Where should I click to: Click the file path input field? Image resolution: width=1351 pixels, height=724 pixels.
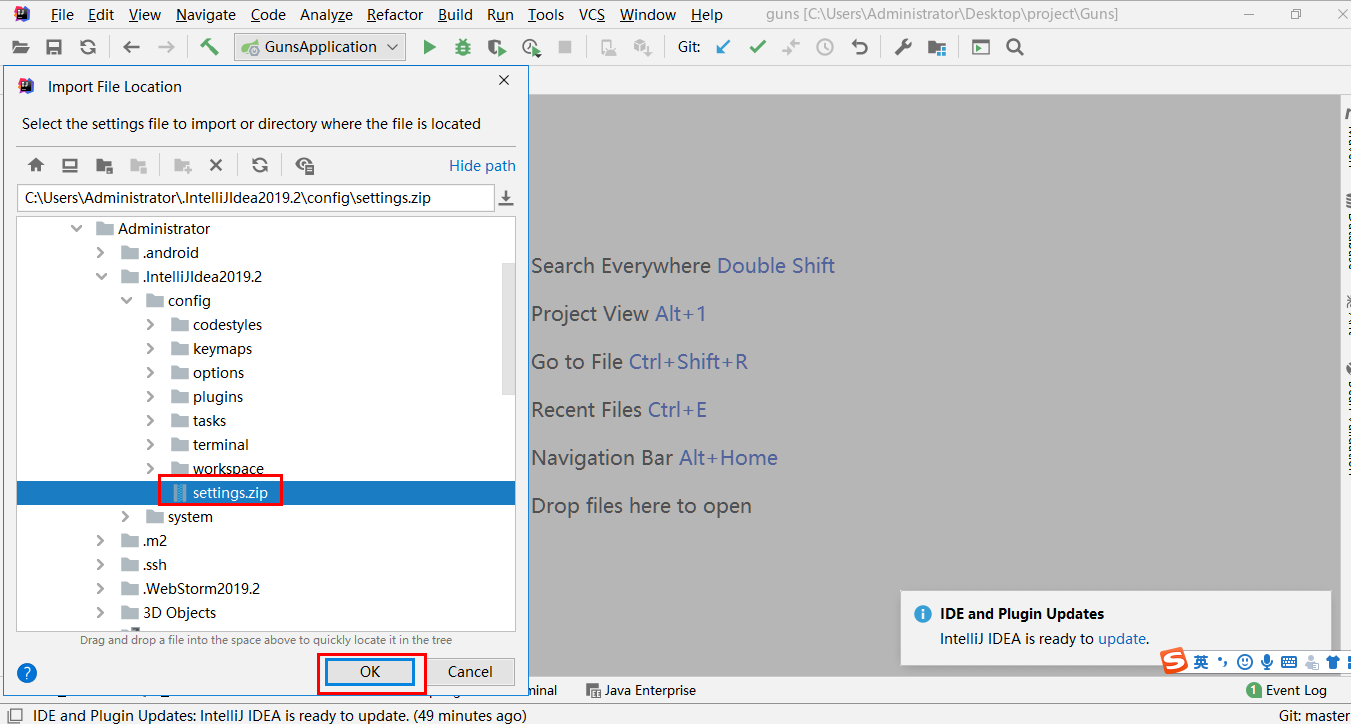(x=255, y=198)
